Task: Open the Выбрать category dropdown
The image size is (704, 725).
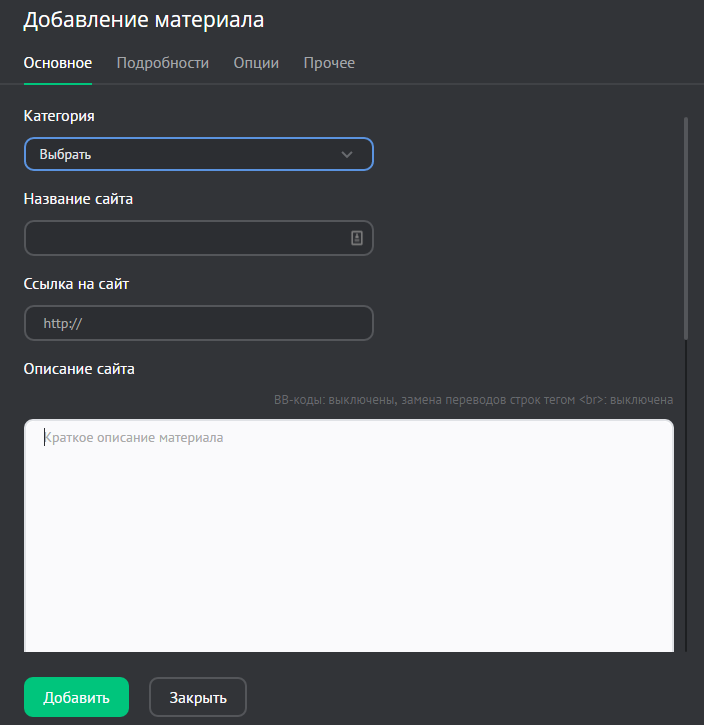Action: 198,154
